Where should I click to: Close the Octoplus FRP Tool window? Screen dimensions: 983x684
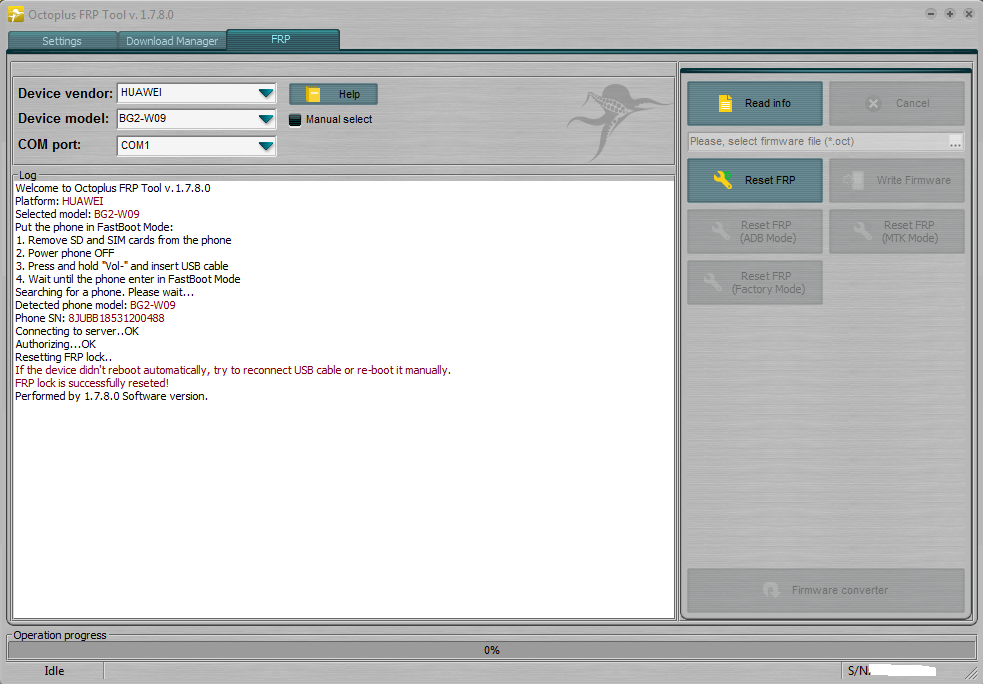969,14
